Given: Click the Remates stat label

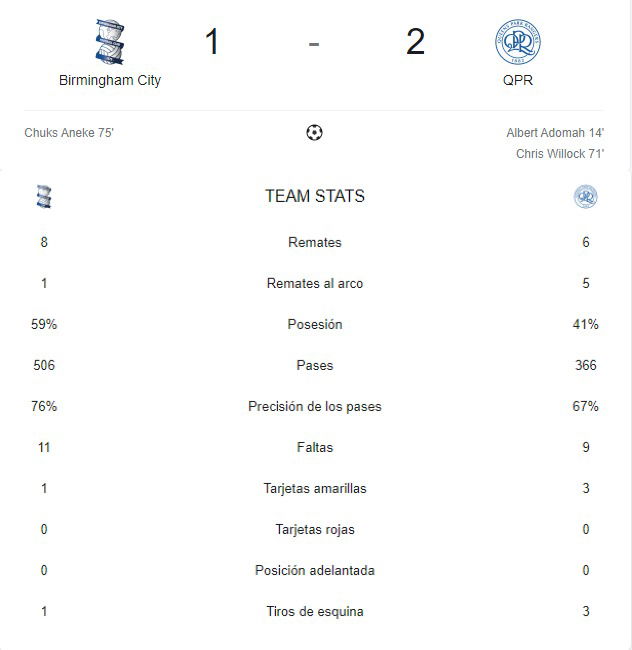Looking at the screenshot, I should (315, 242).
